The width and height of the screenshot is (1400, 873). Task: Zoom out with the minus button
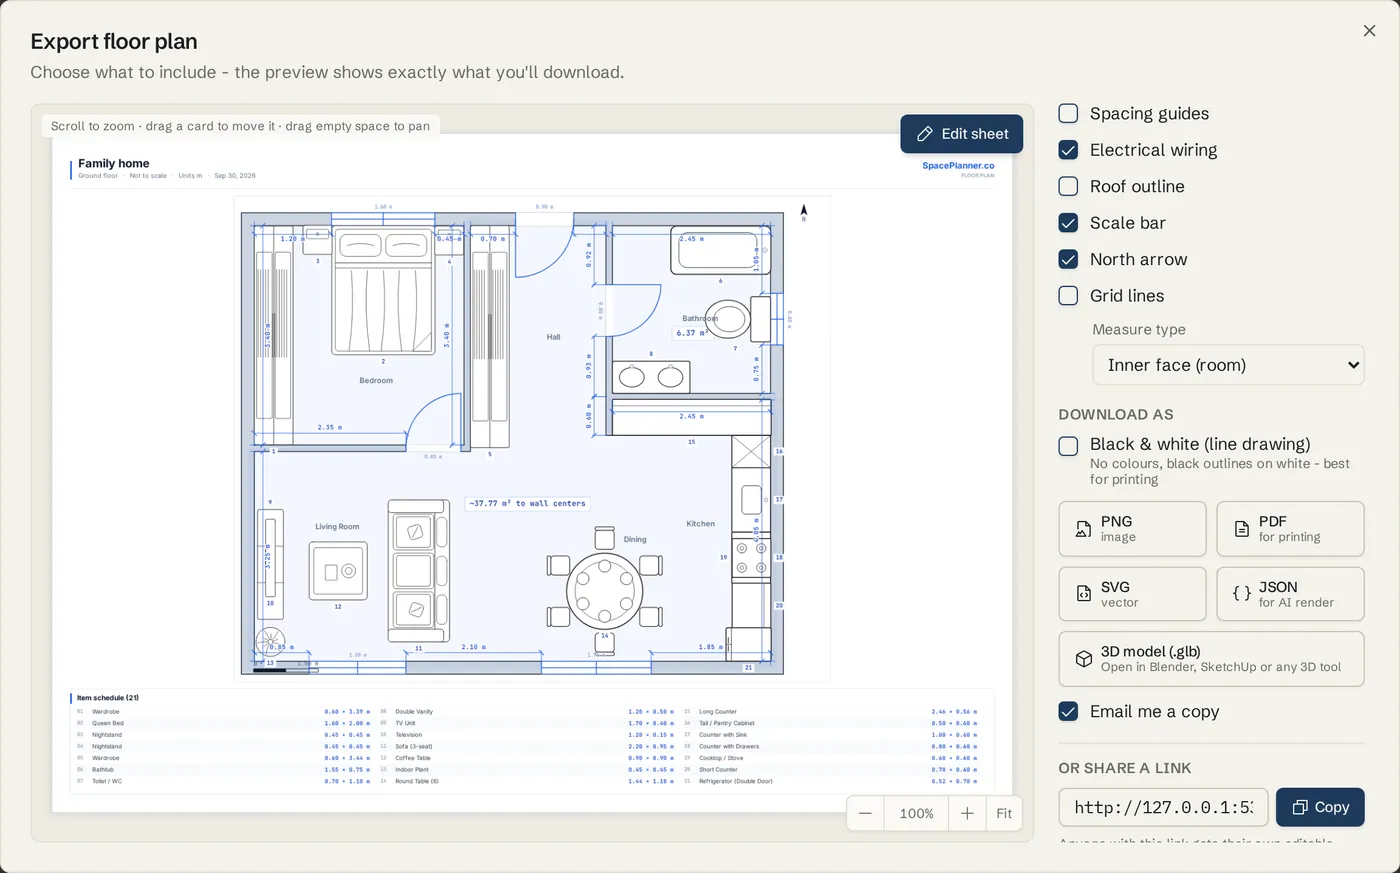(x=866, y=814)
